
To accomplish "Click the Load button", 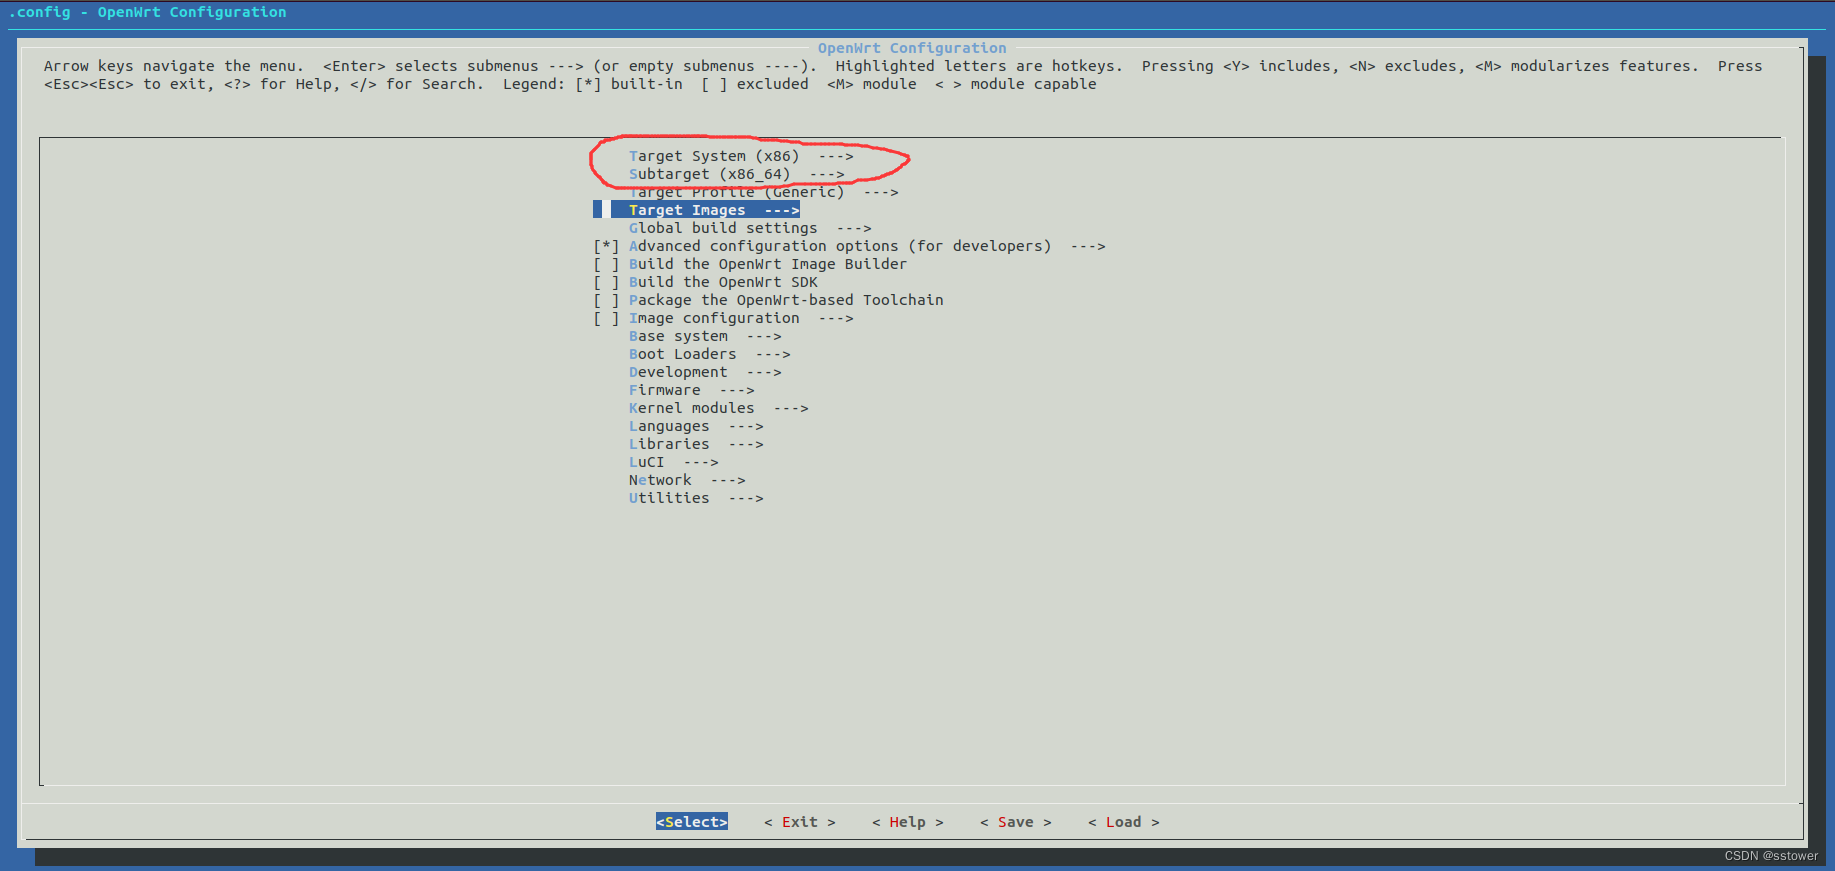I will point(1124,822).
